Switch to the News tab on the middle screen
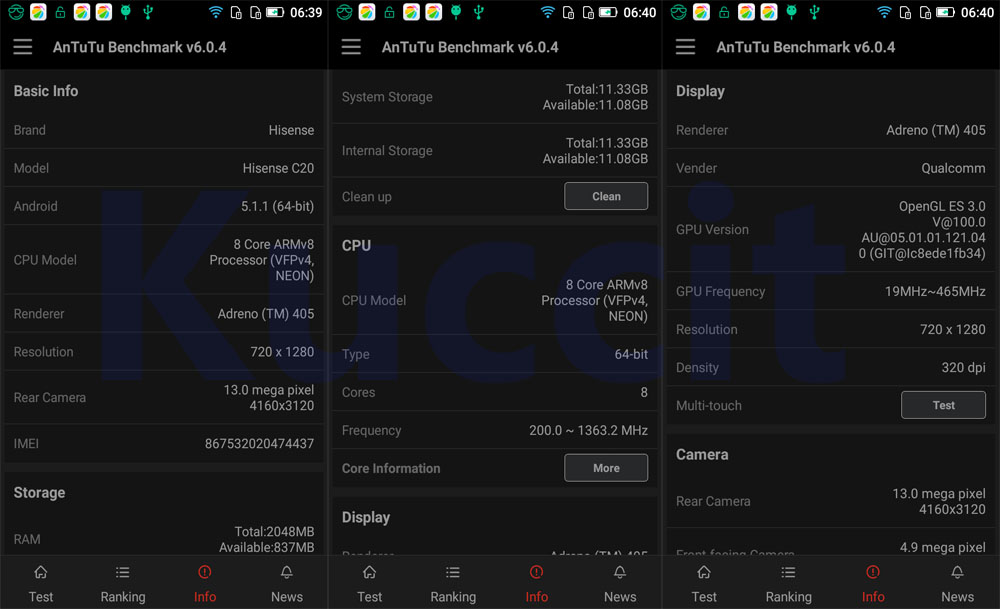The height and width of the screenshot is (609, 1000). point(620,583)
